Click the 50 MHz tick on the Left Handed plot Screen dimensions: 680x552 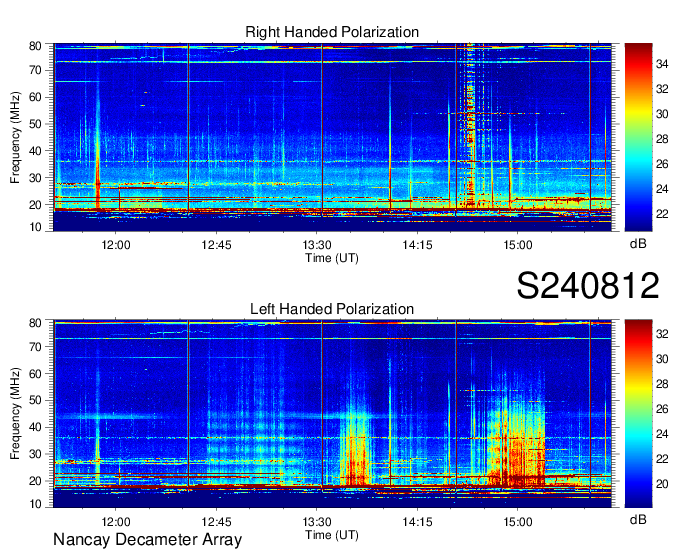36,400
